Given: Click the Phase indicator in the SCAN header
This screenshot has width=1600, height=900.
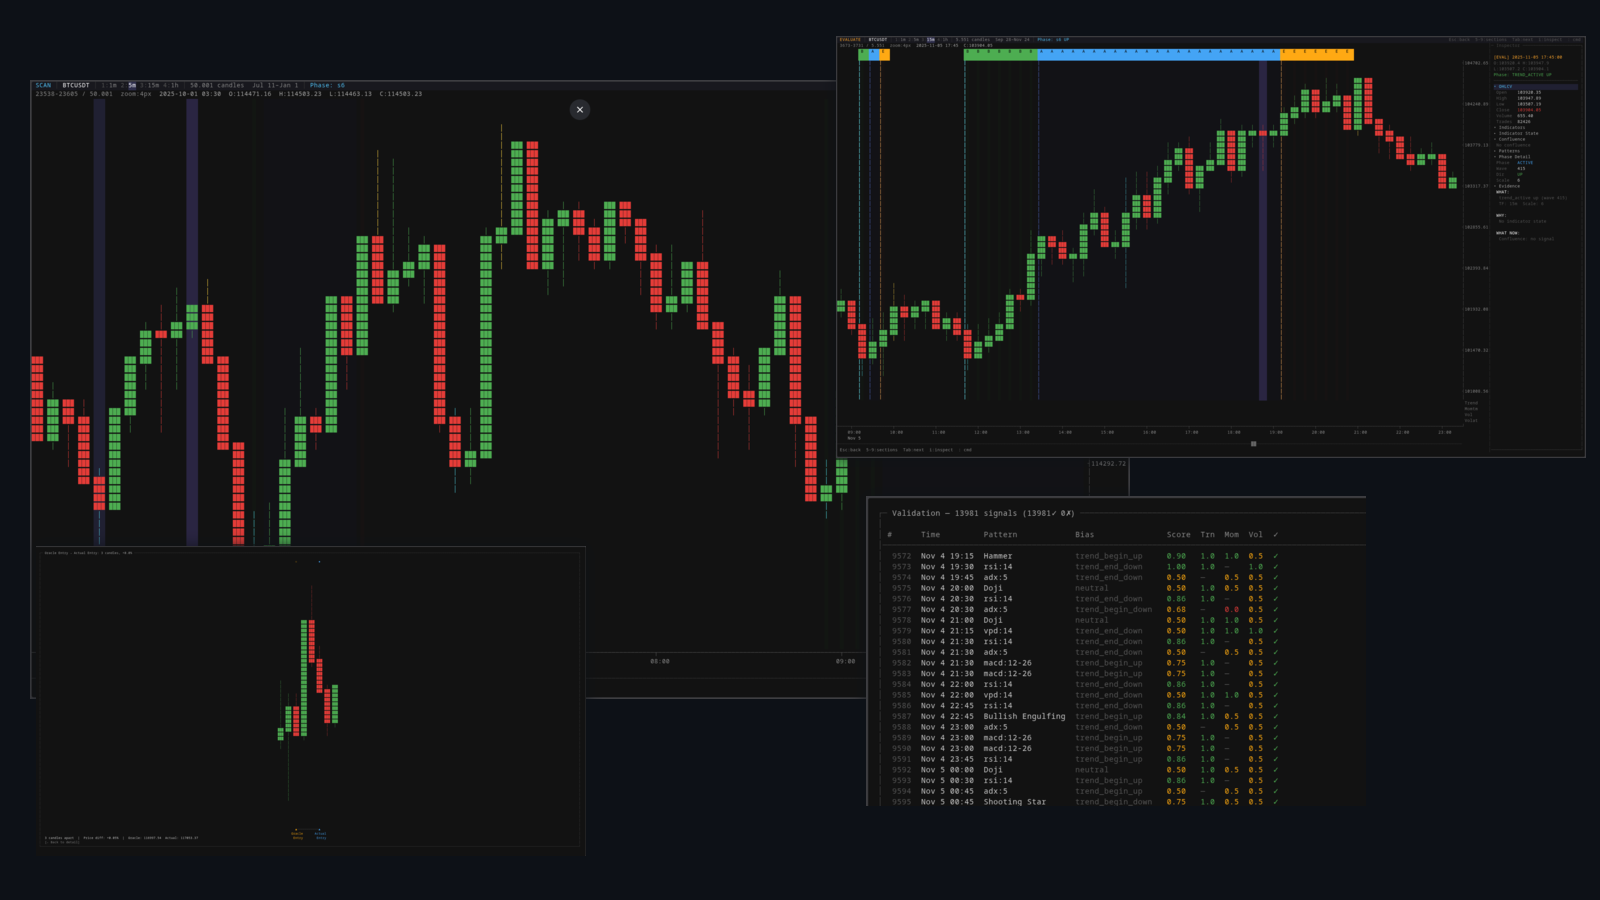Looking at the screenshot, I should pyautogui.click(x=328, y=85).
